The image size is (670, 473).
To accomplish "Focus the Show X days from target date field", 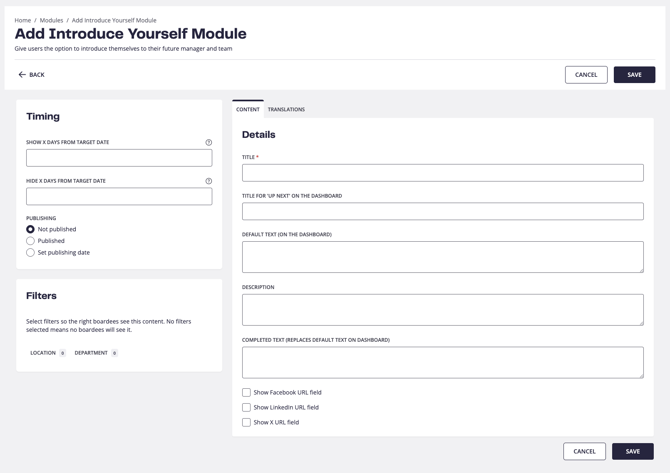I will pyautogui.click(x=119, y=158).
